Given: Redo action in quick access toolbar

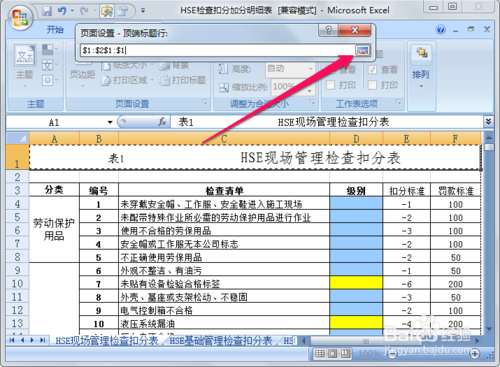Looking at the screenshot, I should tap(84, 11).
